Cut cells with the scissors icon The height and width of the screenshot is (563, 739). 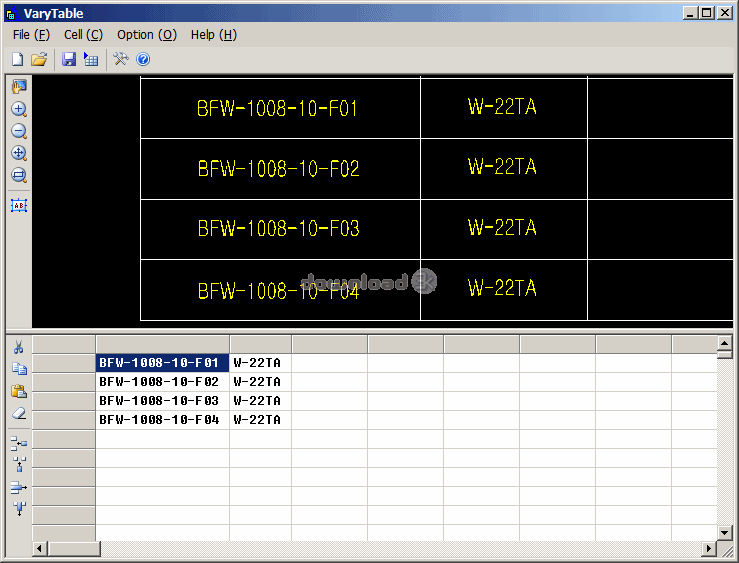19,347
